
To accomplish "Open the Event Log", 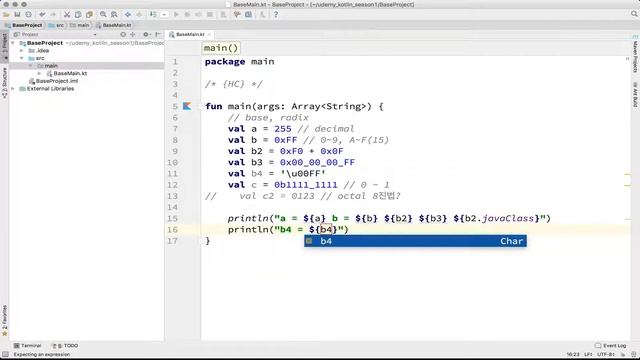I will (611, 345).
